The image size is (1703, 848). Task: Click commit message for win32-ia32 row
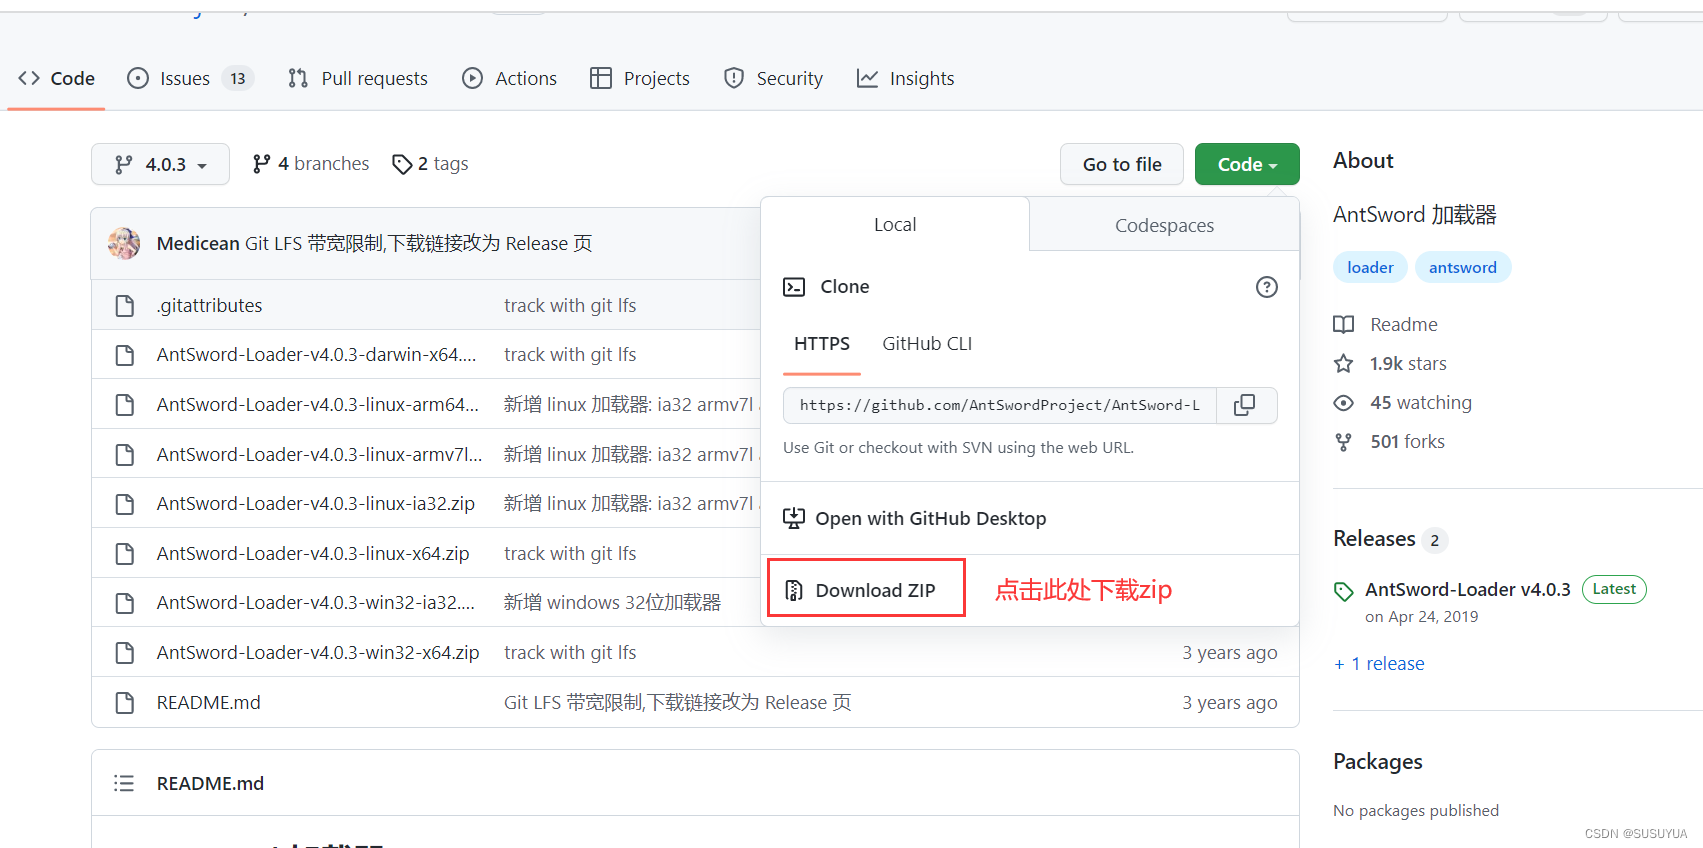pyautogui.click(x=612, y=602)
